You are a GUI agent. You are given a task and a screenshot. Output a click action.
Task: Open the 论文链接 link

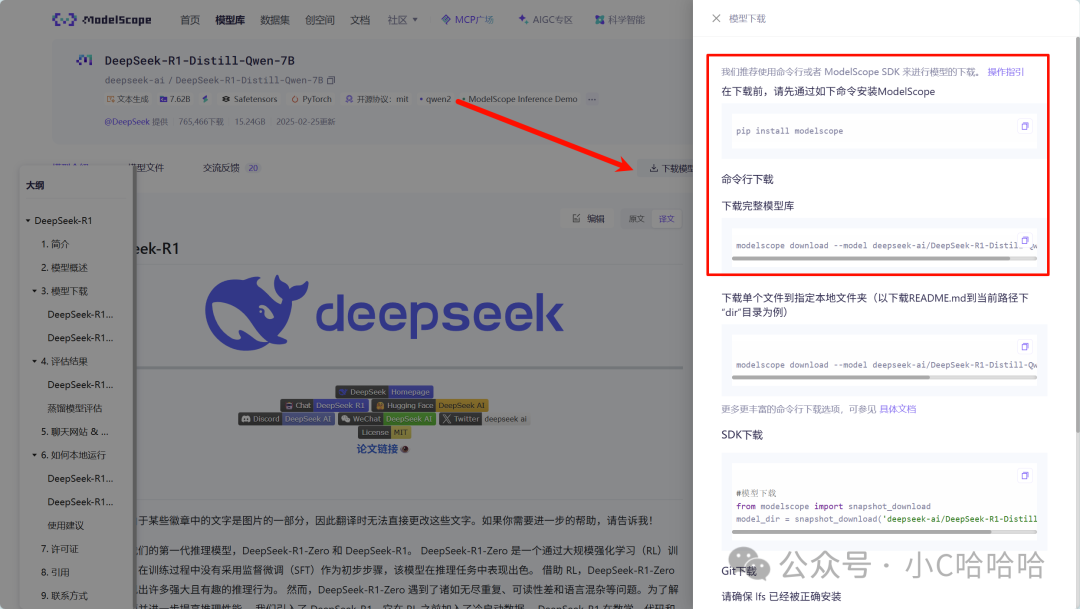377,449
